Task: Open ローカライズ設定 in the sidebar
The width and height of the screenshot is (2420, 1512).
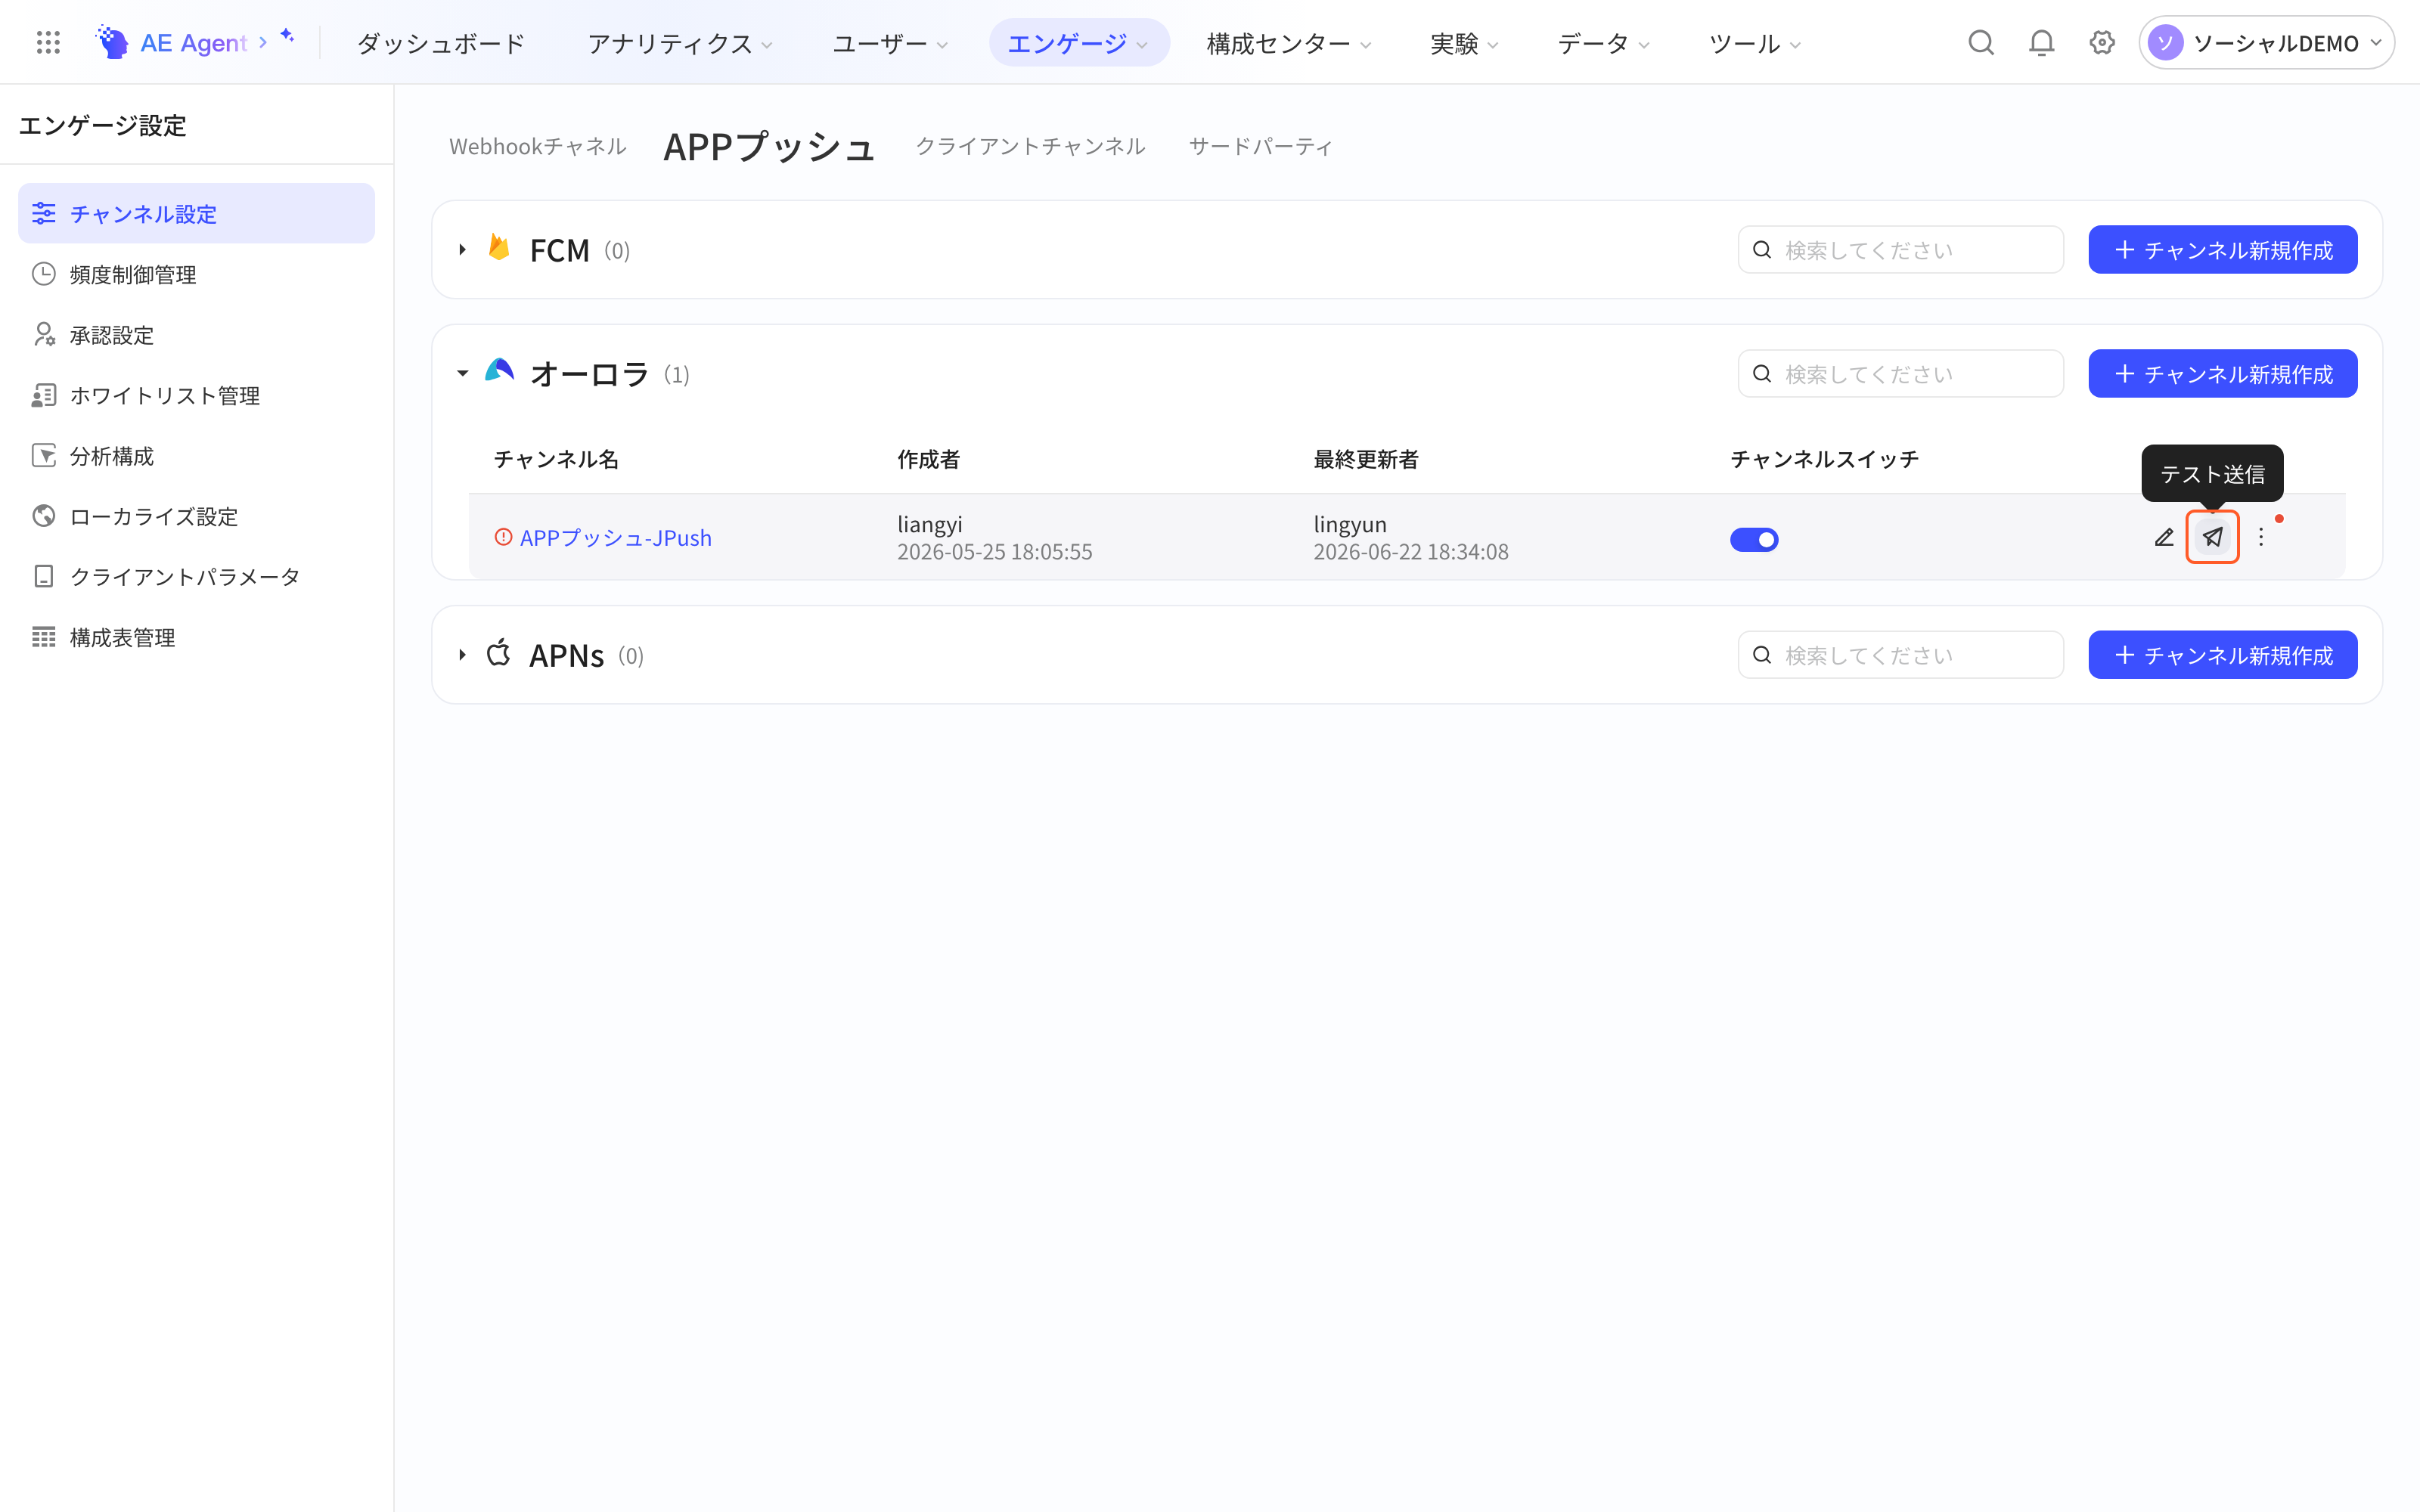Action: point(196,516)
